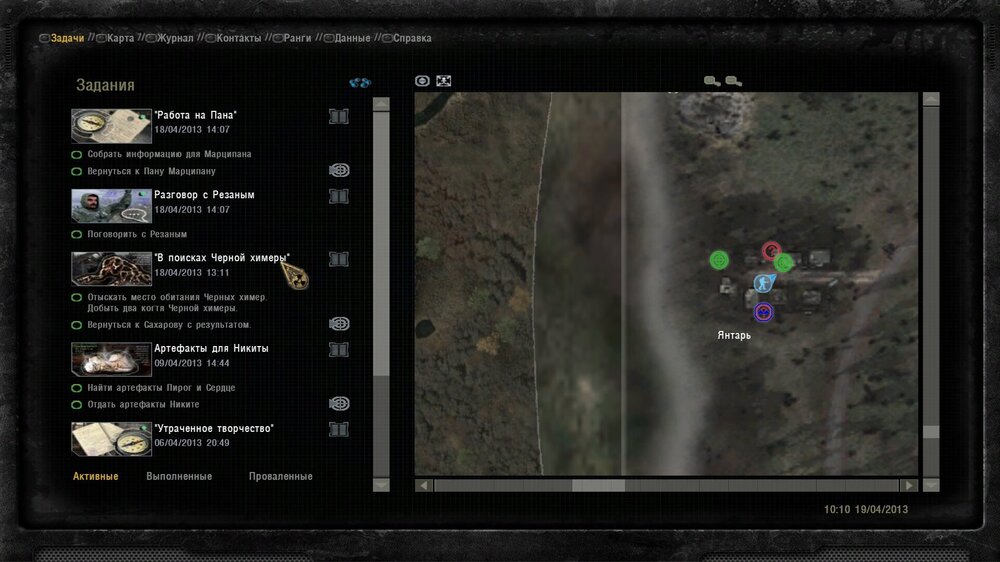Image resolution: width=1000 pixels, height=562 pixels.
Task: Open description of Разговор с Резаным task
Action: pos(339,196)
